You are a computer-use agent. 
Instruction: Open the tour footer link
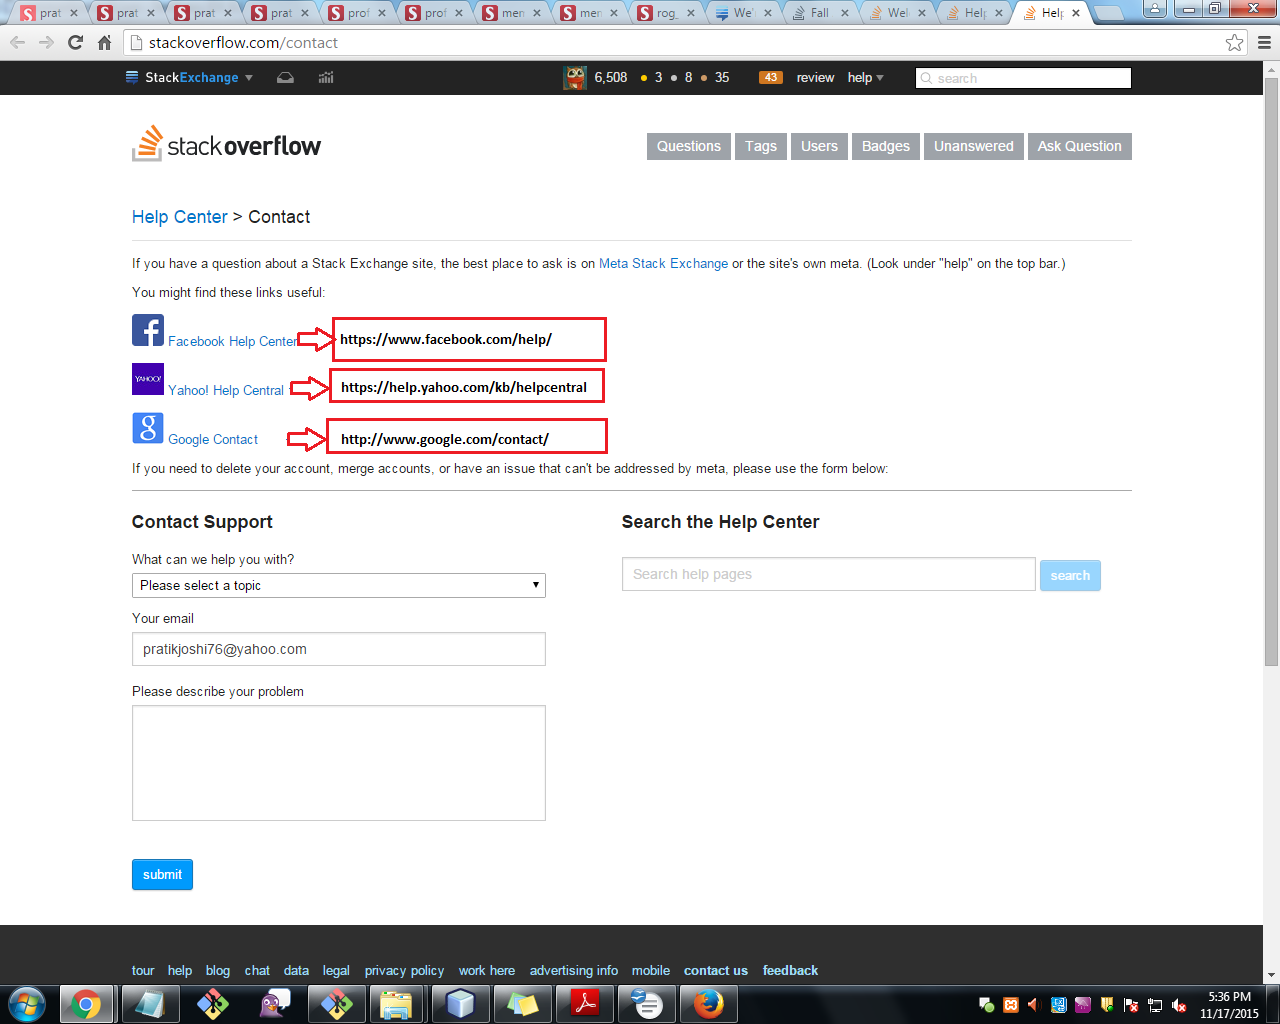coord(143,970)
